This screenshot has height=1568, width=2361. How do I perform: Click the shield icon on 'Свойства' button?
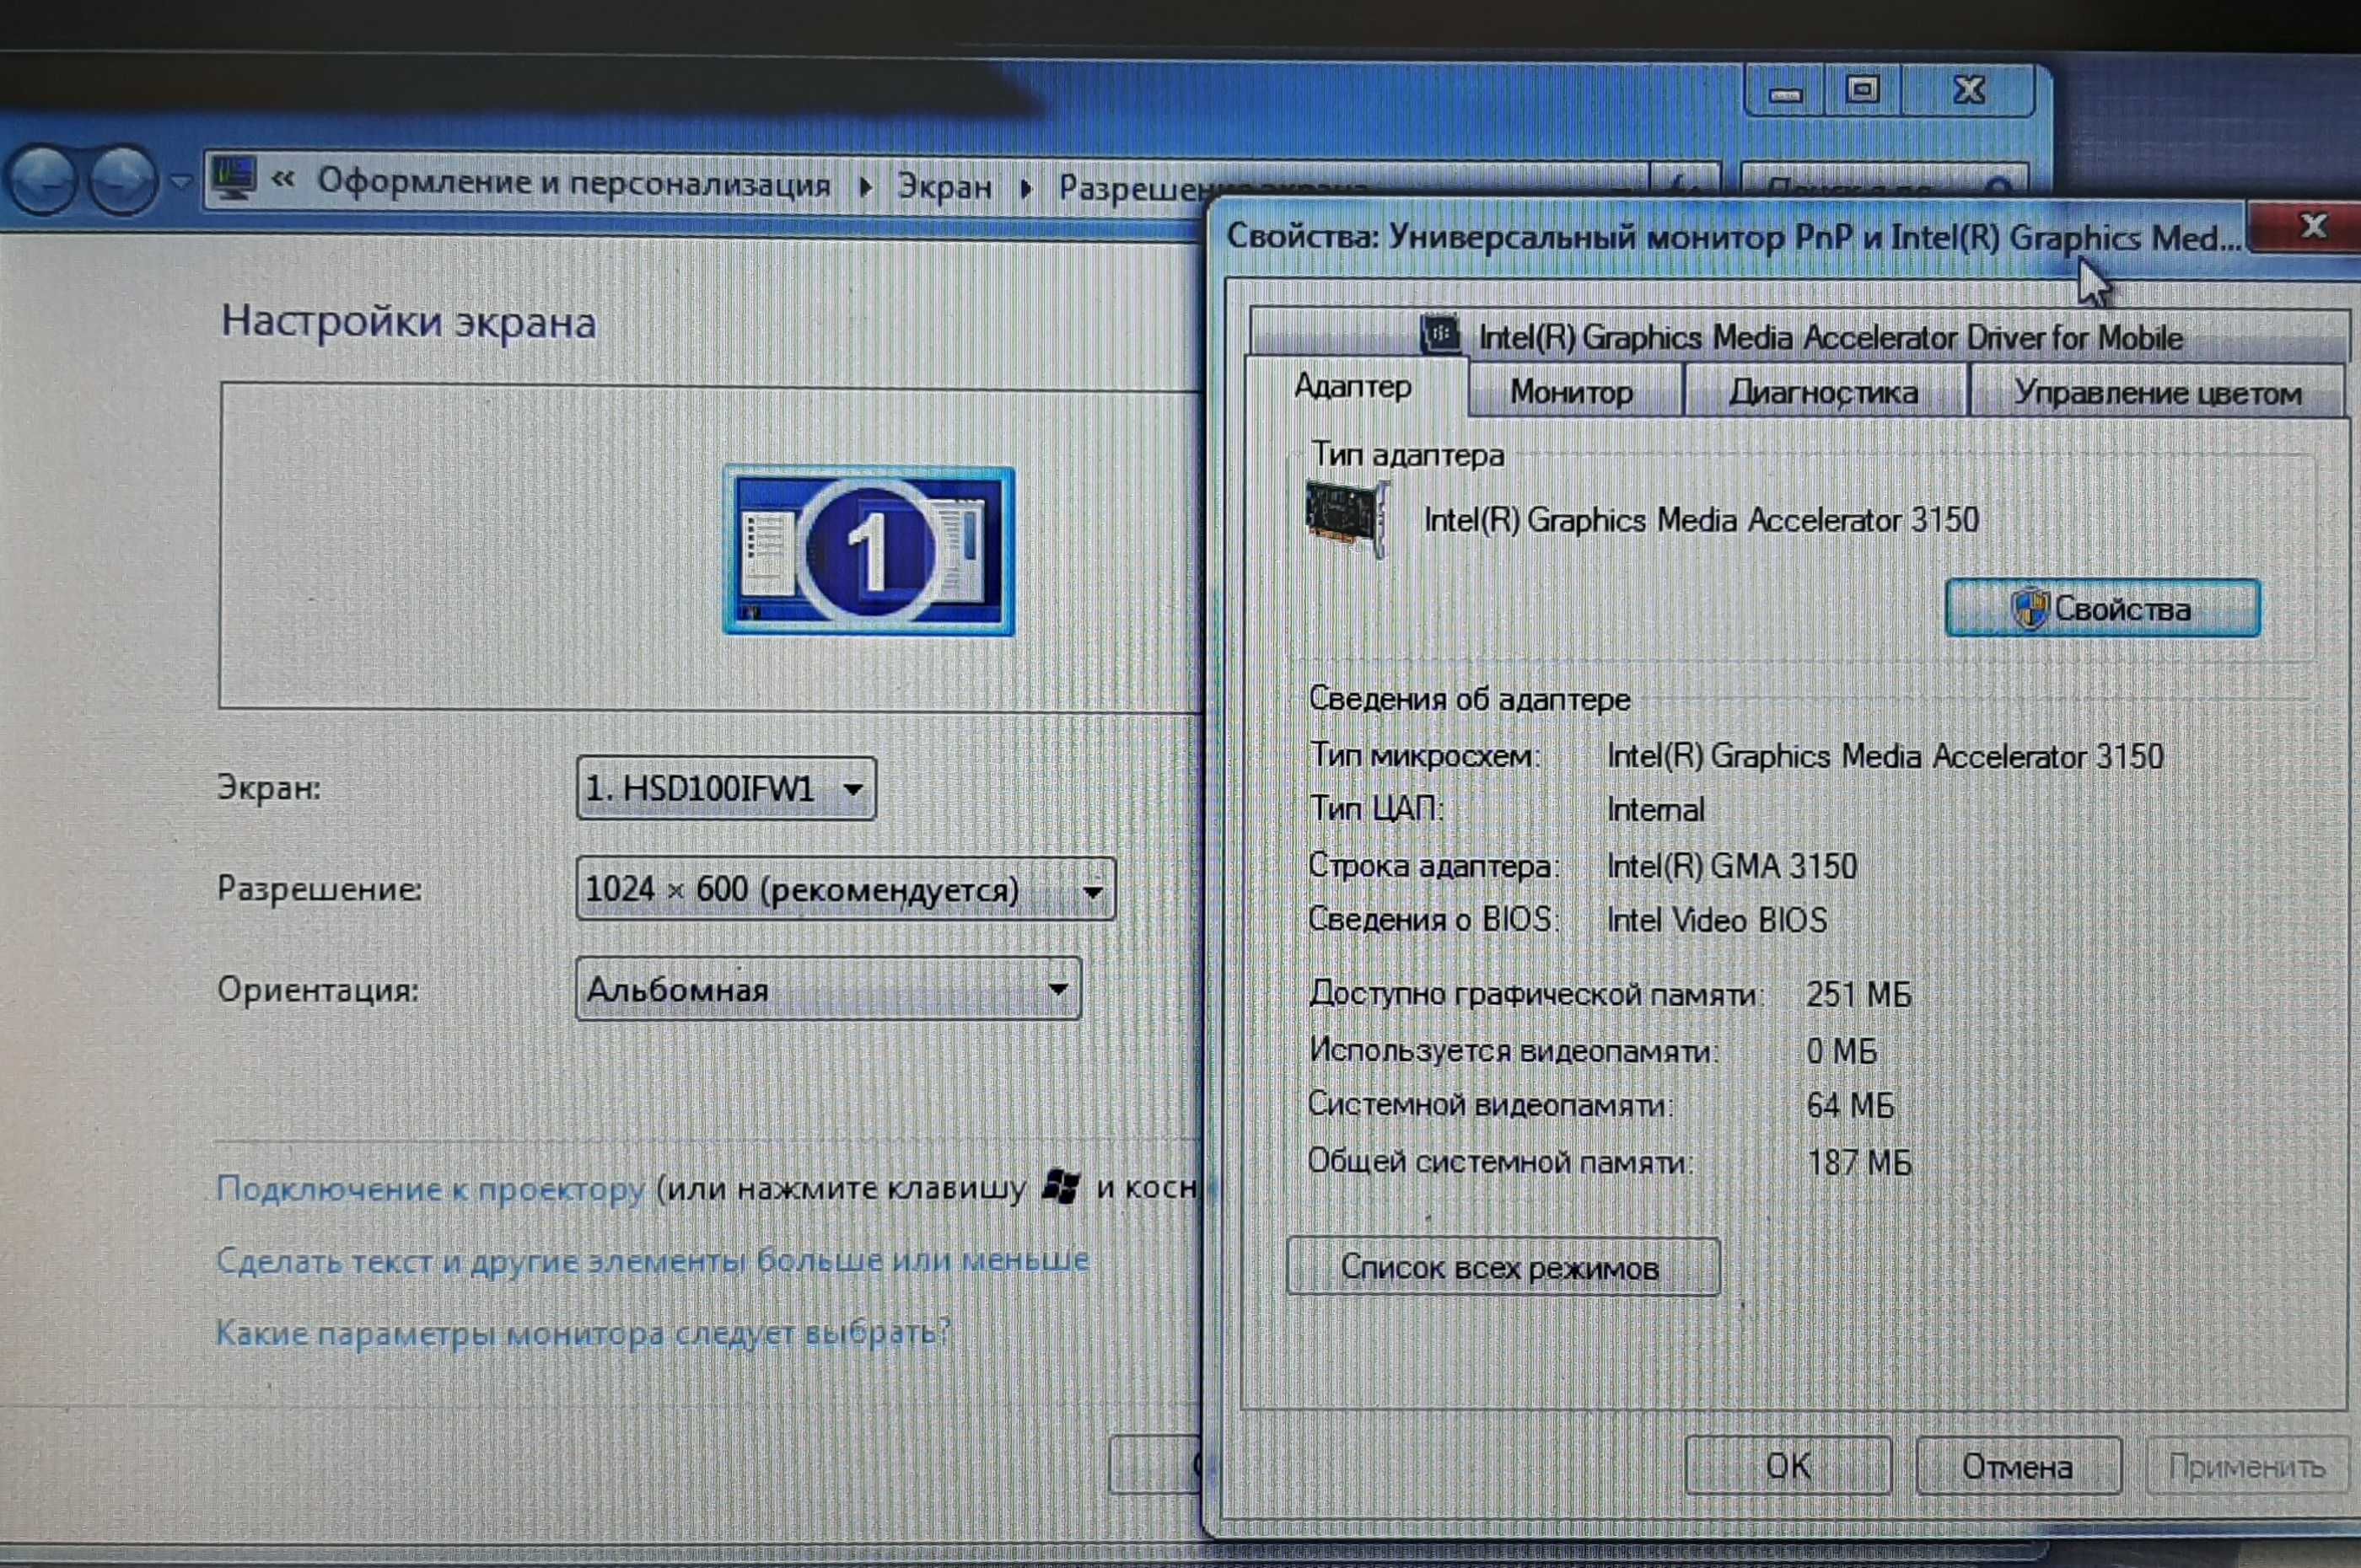pyautogui.click(x=2030, y=608)
